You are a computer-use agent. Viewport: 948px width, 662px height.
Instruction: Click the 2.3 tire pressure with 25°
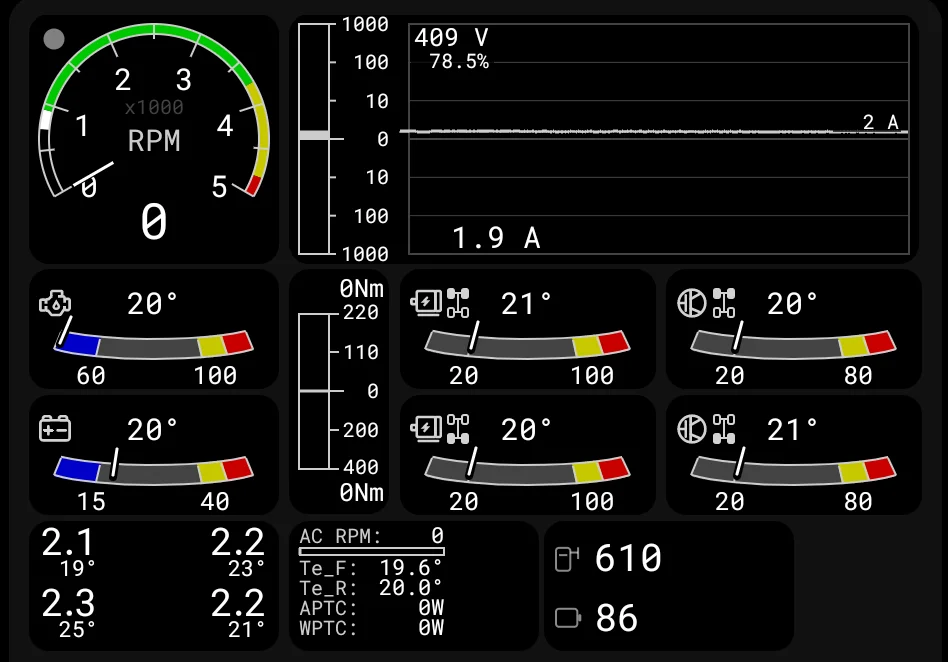pyautogui.click(x=68, y=613)
